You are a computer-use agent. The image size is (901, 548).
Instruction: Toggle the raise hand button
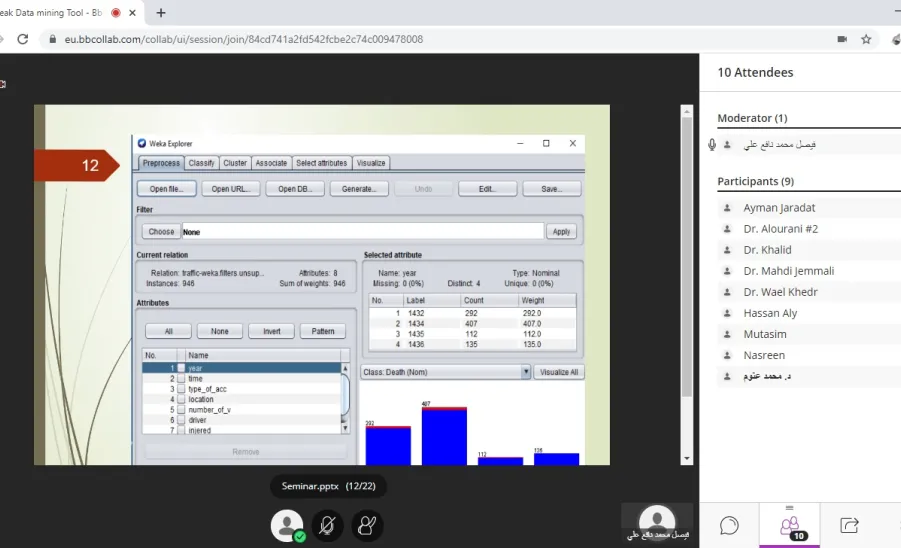coord(367,525)
